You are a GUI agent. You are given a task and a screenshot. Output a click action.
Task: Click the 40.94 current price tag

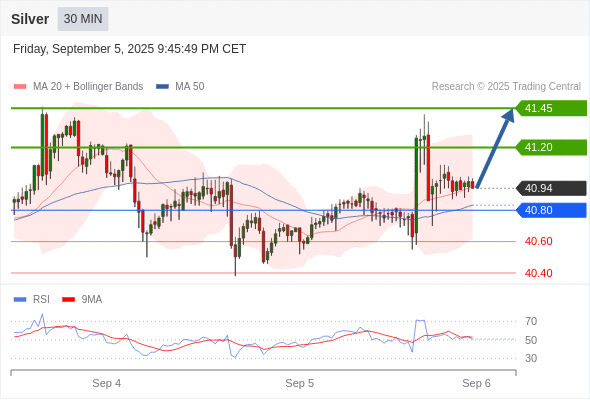(x=551, y=188)
